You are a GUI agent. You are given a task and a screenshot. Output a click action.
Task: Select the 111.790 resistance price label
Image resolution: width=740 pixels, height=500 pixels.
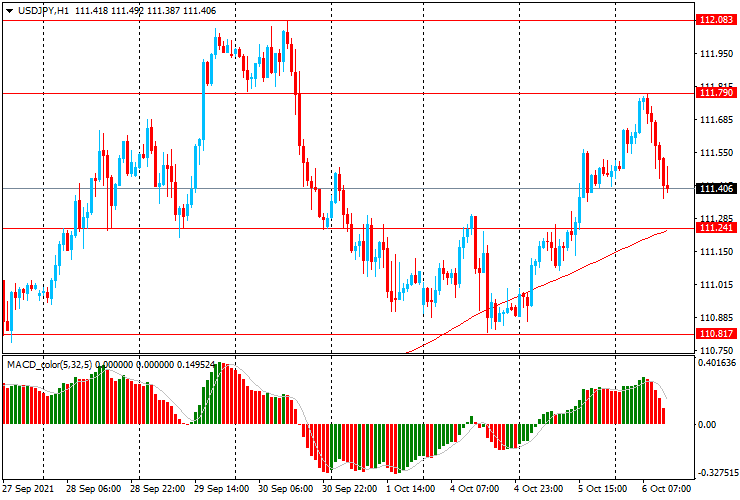coord(717,93)
